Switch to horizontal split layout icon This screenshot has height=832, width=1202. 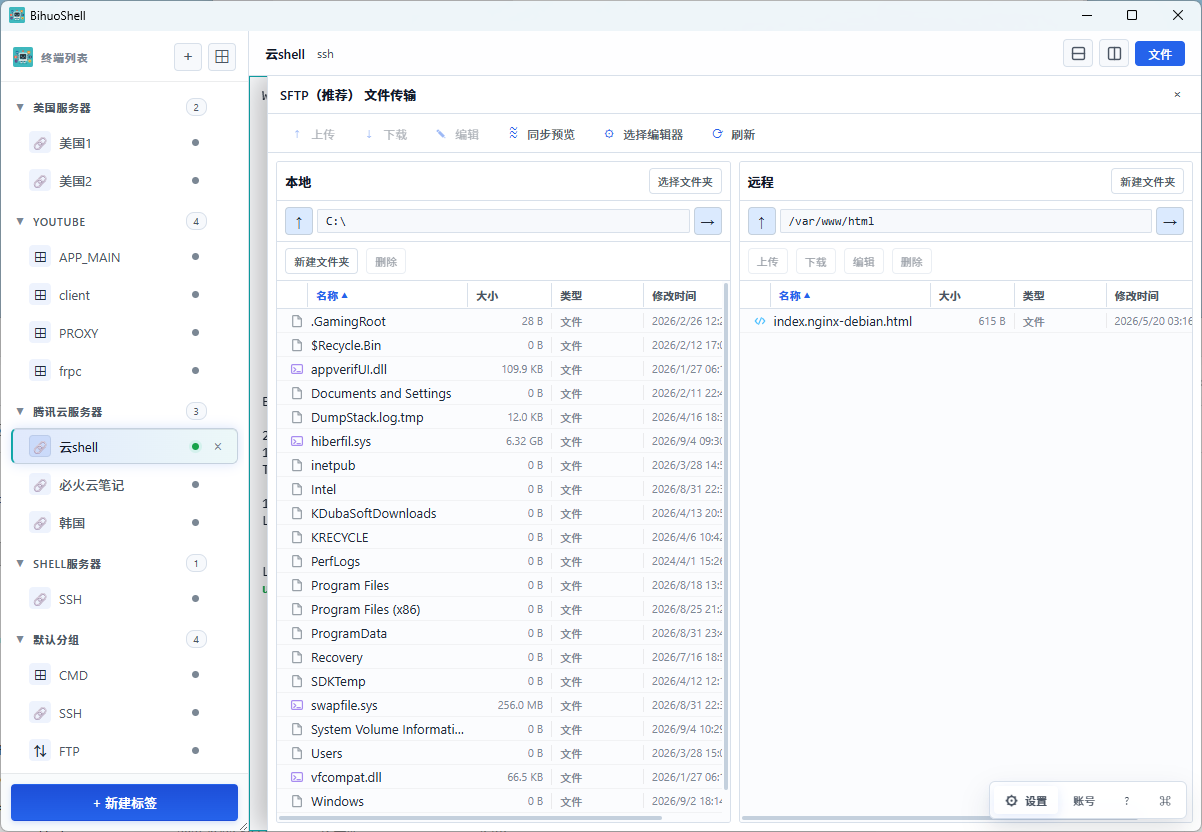(1078, 54)
